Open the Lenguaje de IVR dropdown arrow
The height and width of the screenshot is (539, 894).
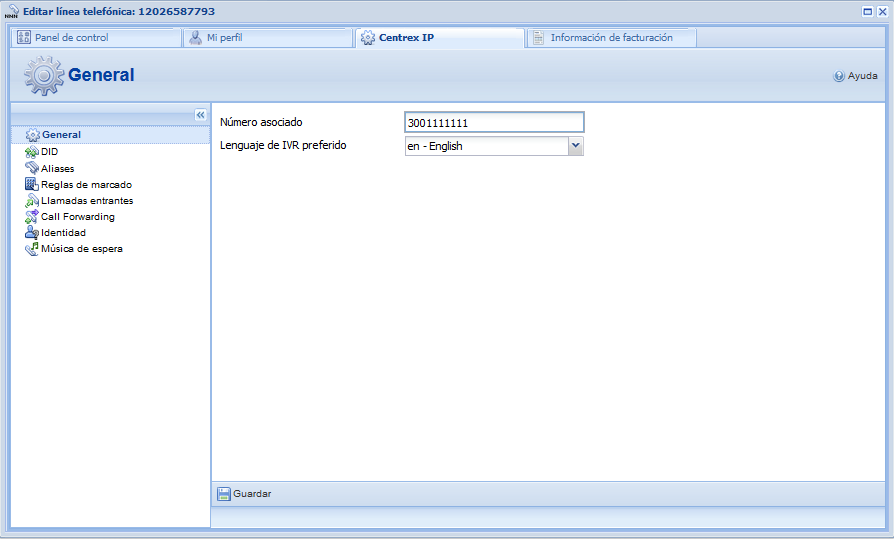(x=576, y=146)
